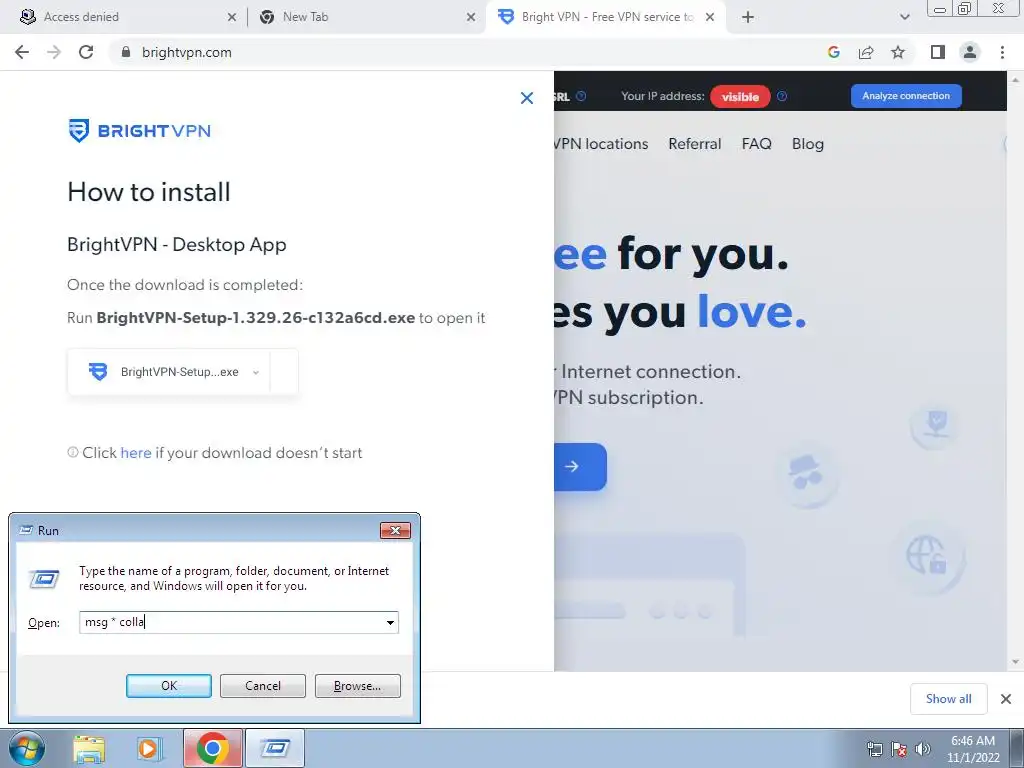Click the Show desktop strip

1017,748
